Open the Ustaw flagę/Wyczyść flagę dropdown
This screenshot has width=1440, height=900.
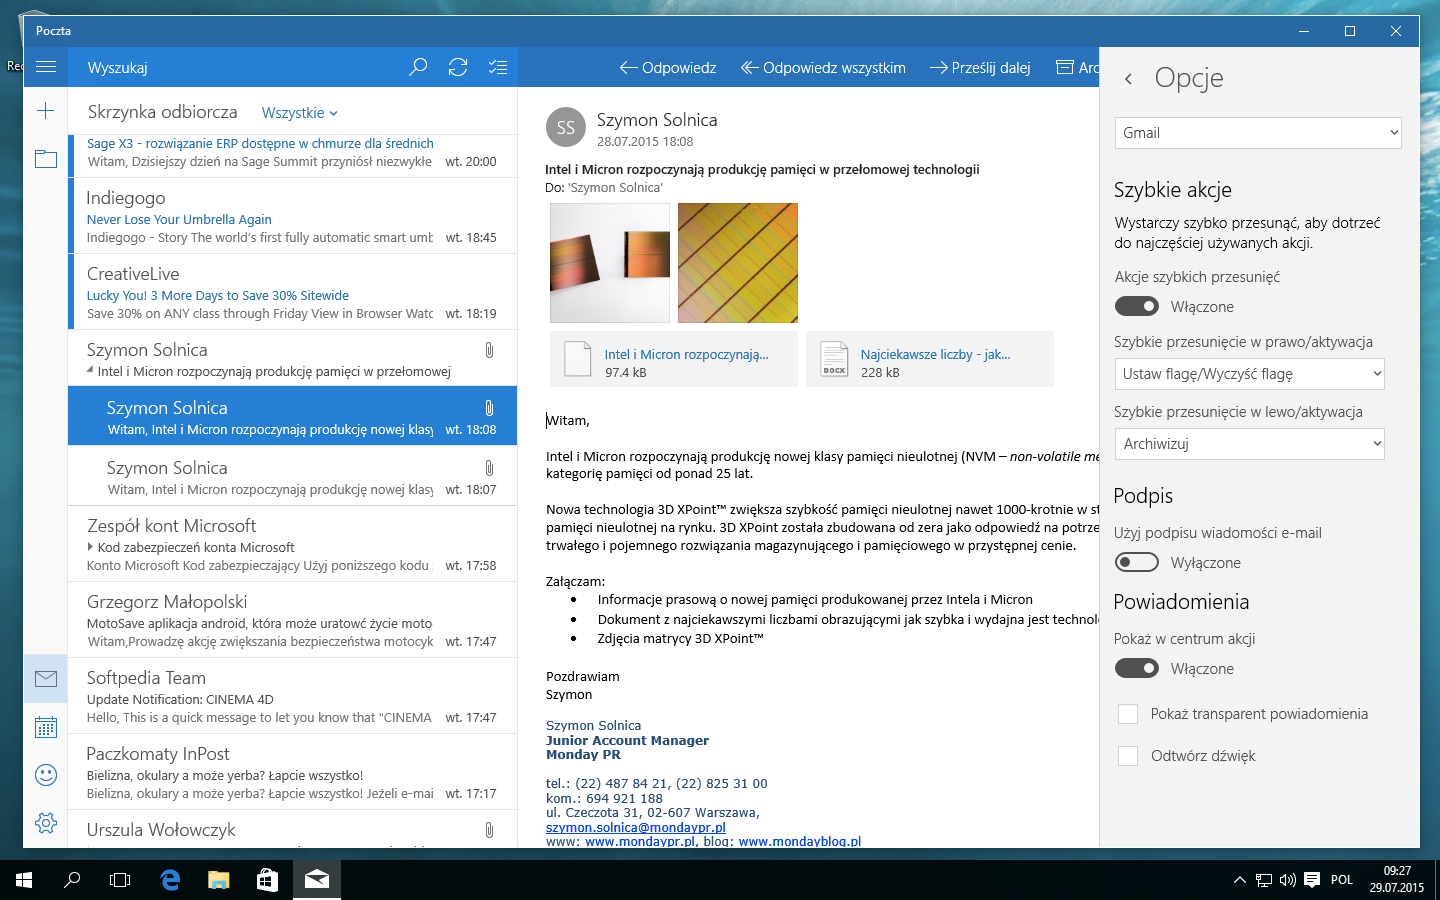point(1250,374)
